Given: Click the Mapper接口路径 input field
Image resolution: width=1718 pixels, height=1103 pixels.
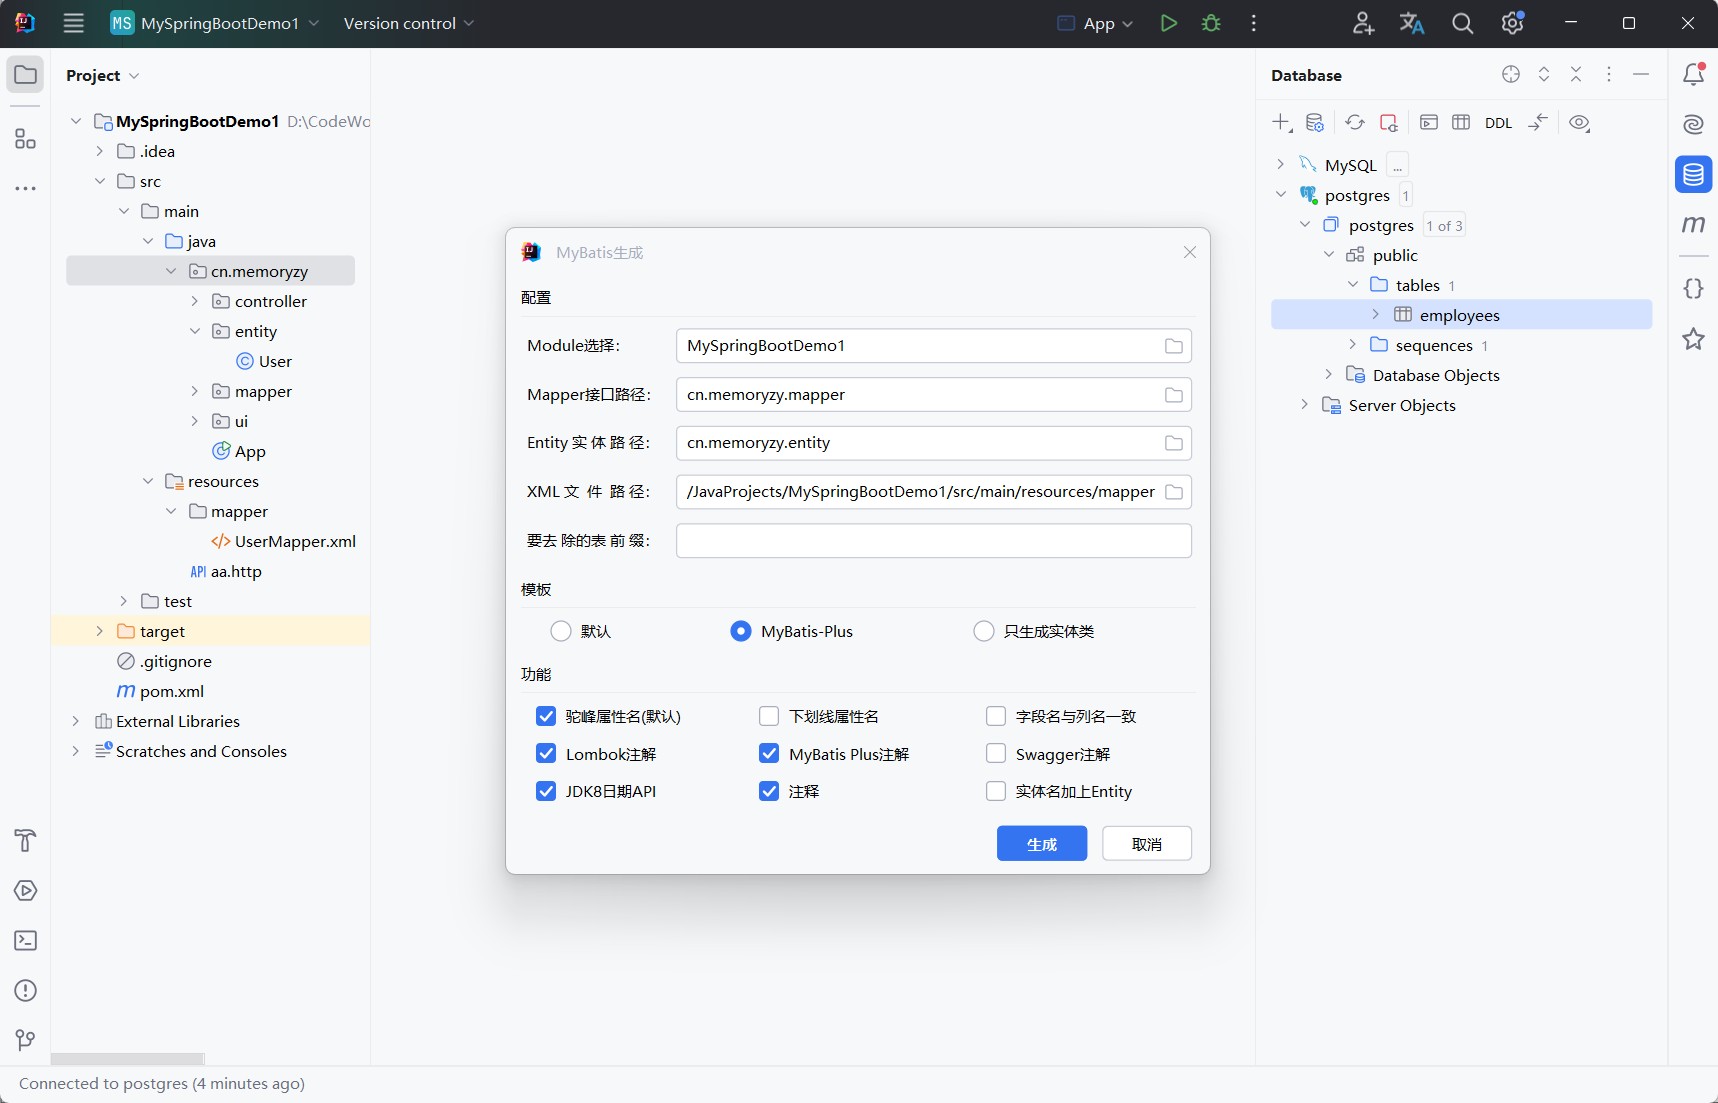Looking at the screenshot, I should pyautogui.click(x=934, y=394).
